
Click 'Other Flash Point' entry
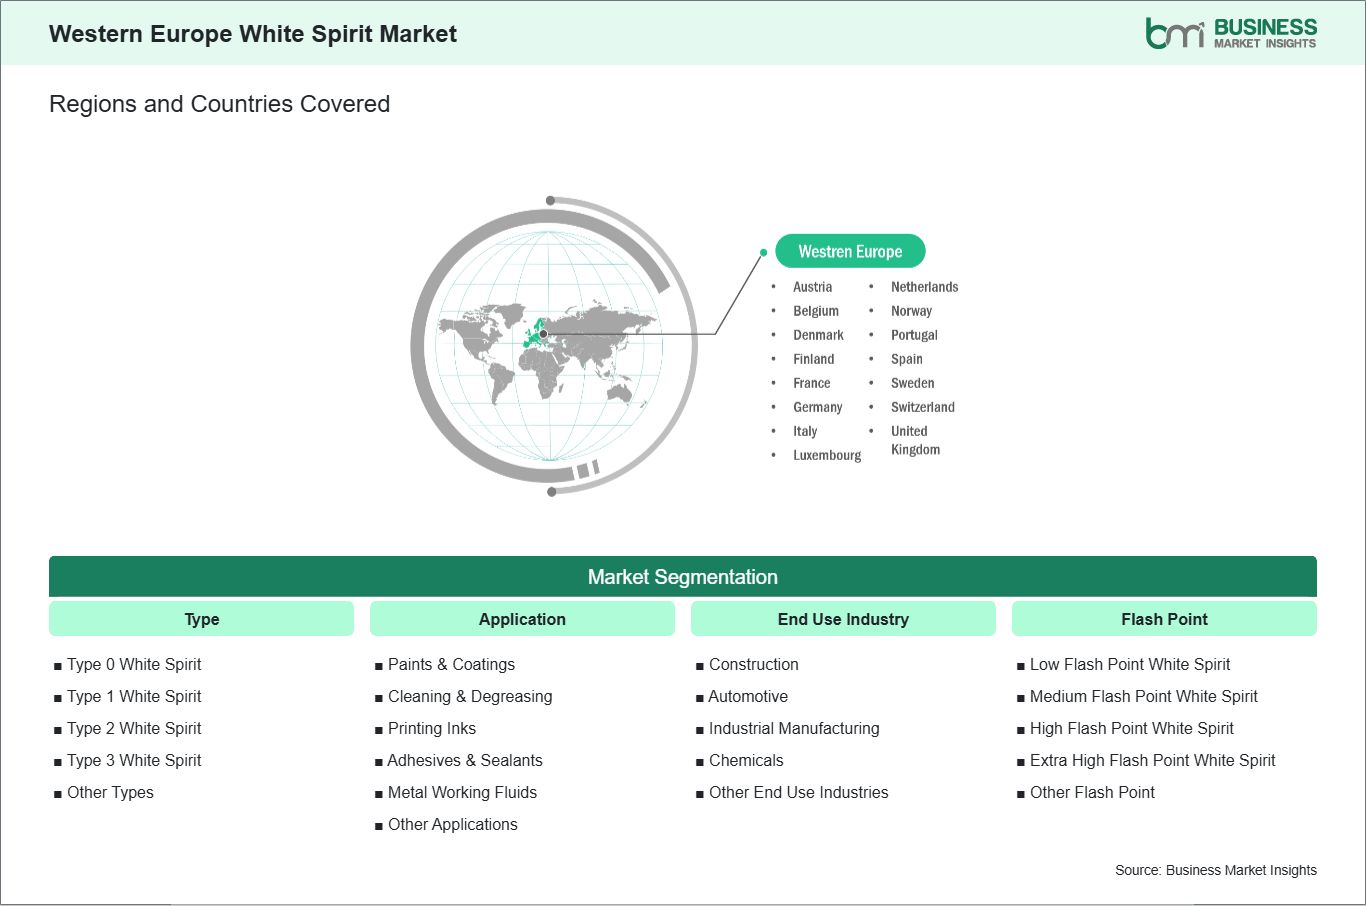pyautogui.click(x=1092, y=792)
